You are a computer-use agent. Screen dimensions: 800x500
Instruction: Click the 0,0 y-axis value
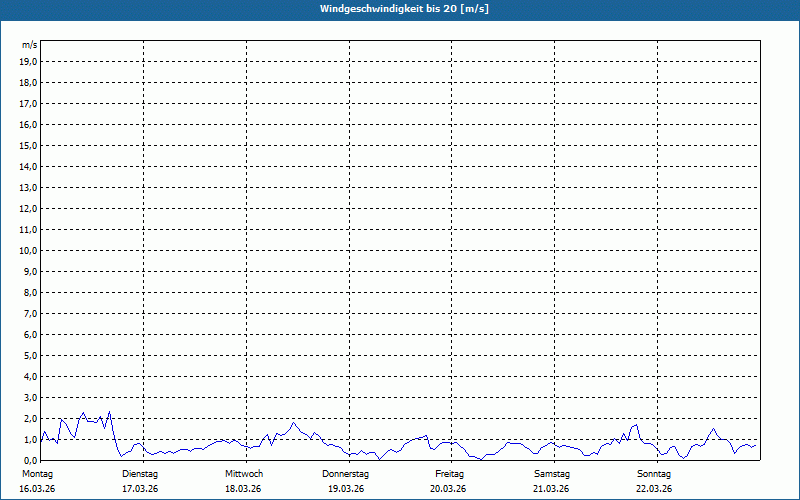31,461
